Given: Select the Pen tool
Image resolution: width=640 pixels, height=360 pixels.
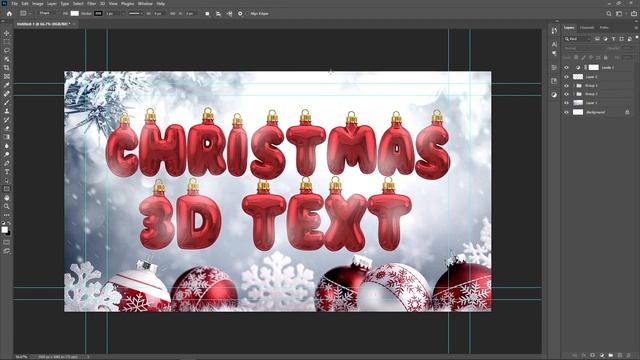Looking at the screenshot, I should (x=7, y=163).
